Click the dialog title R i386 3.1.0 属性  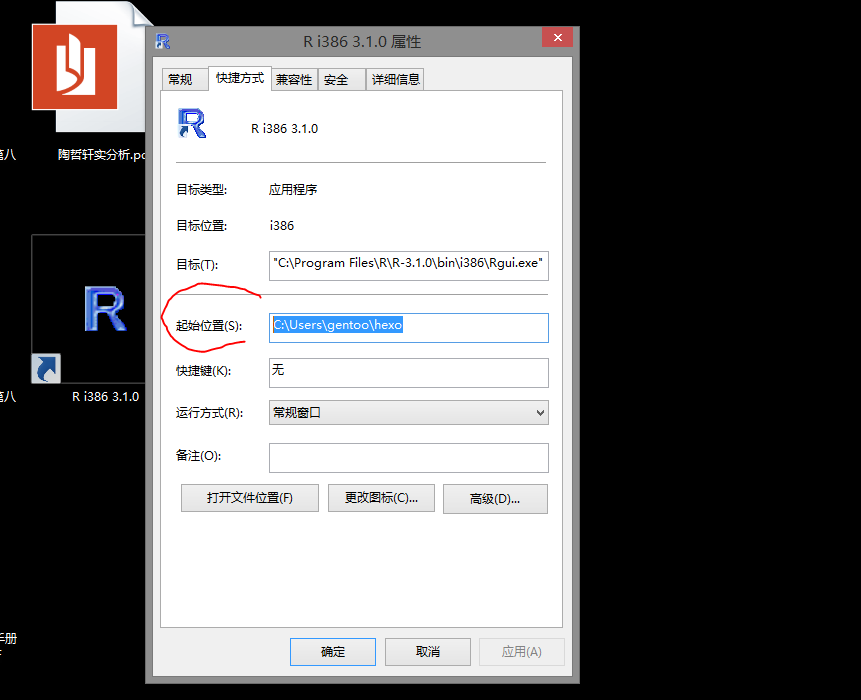(362, 42)
